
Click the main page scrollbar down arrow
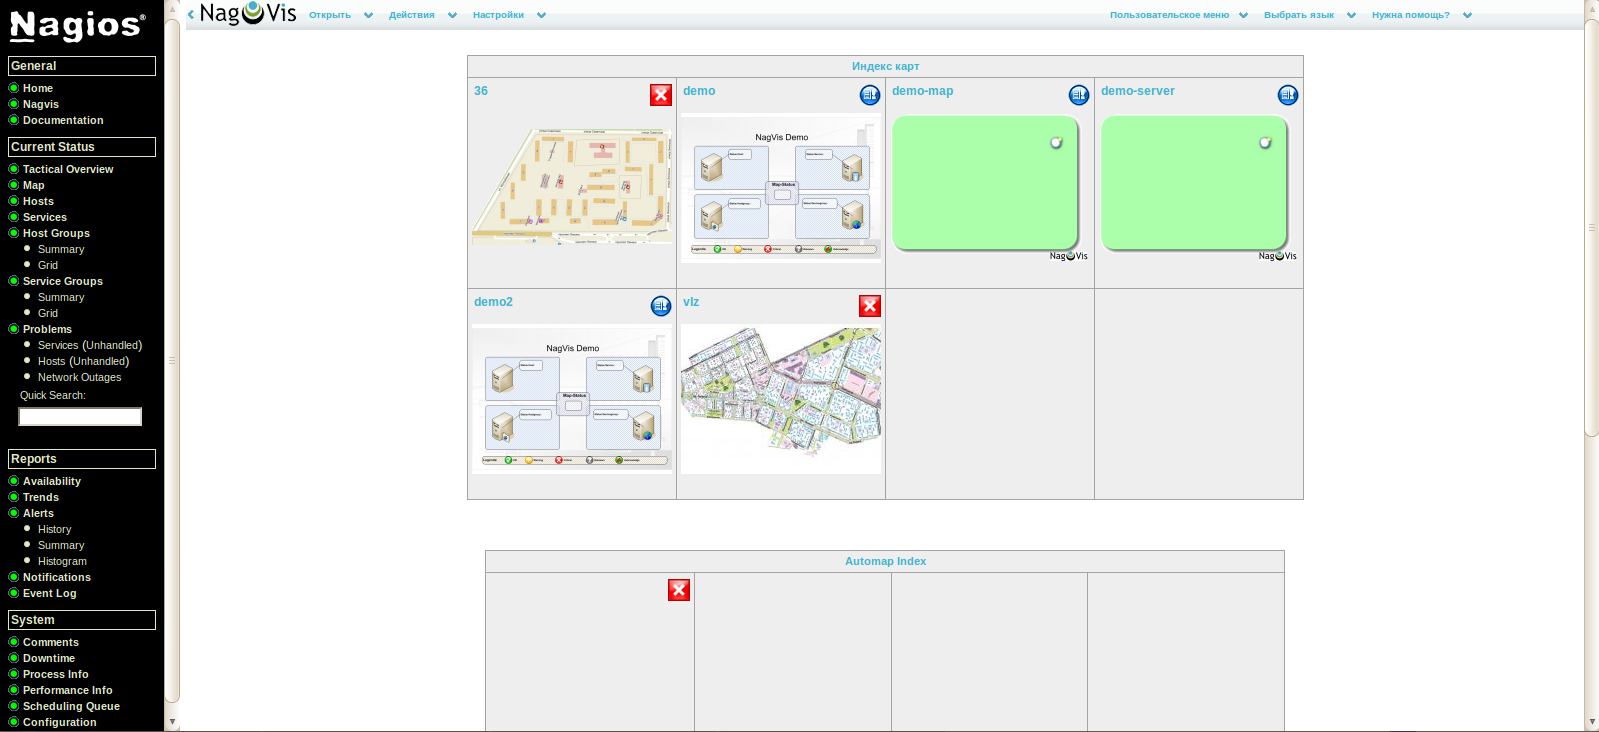[1592, 722]
